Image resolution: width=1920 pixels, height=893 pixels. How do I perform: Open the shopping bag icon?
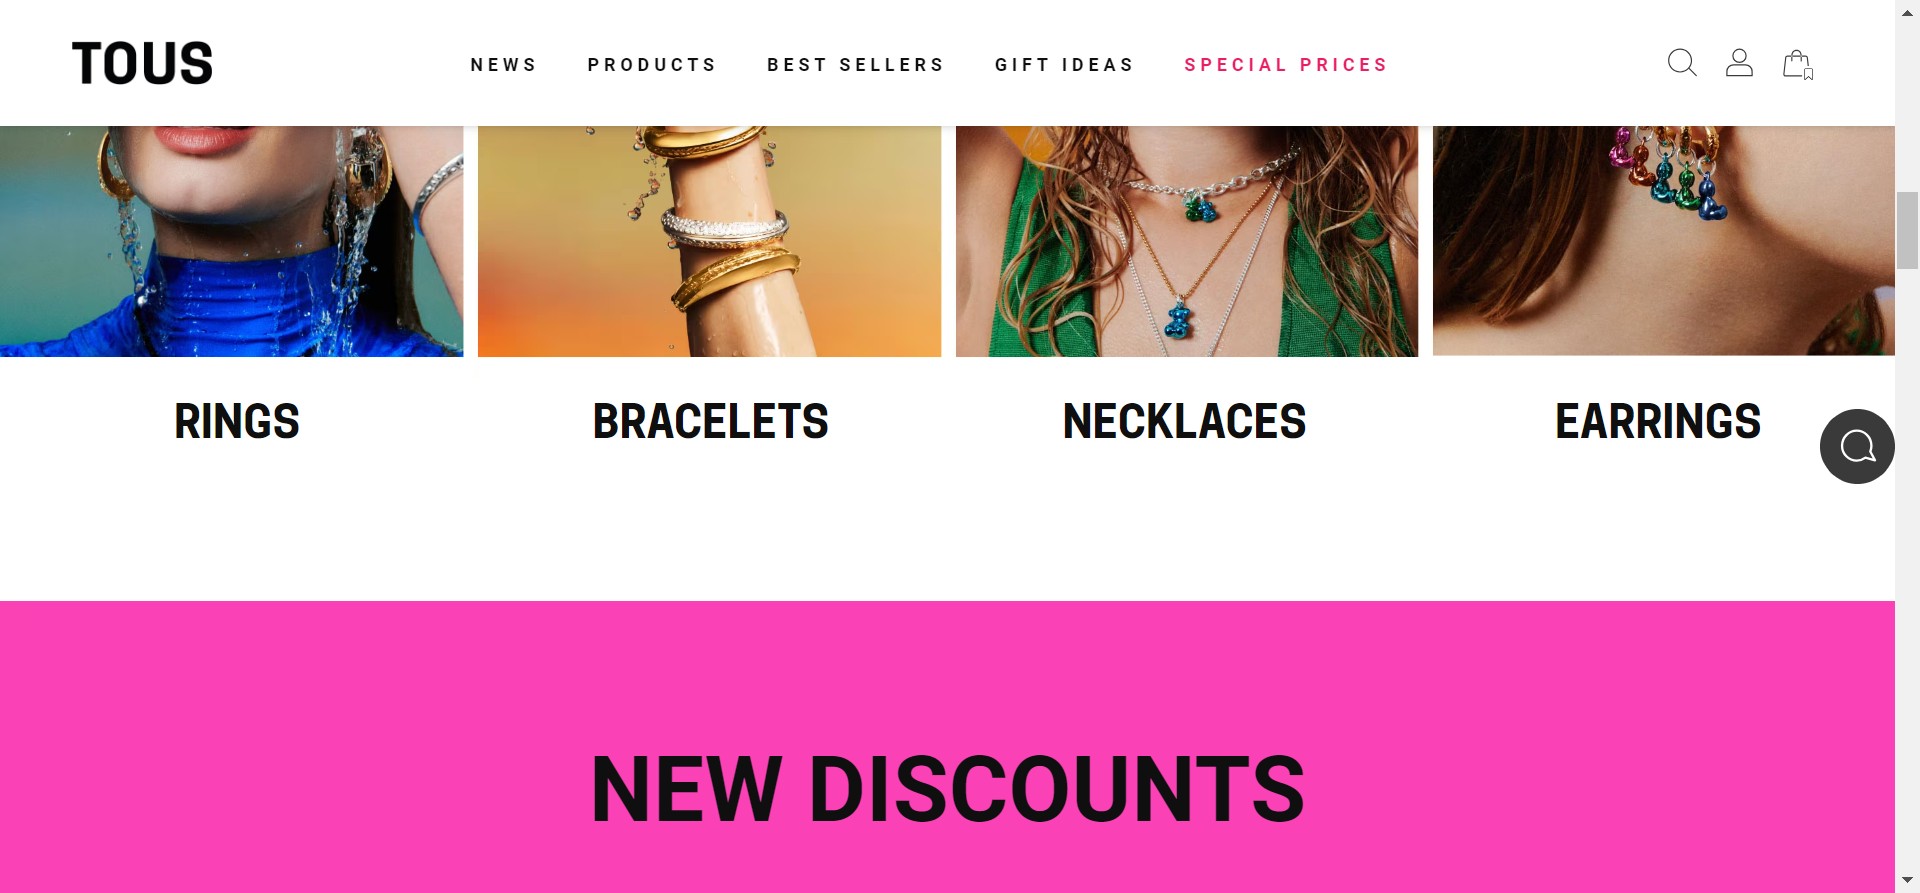pyautogui.click(x=1798, y=64)
